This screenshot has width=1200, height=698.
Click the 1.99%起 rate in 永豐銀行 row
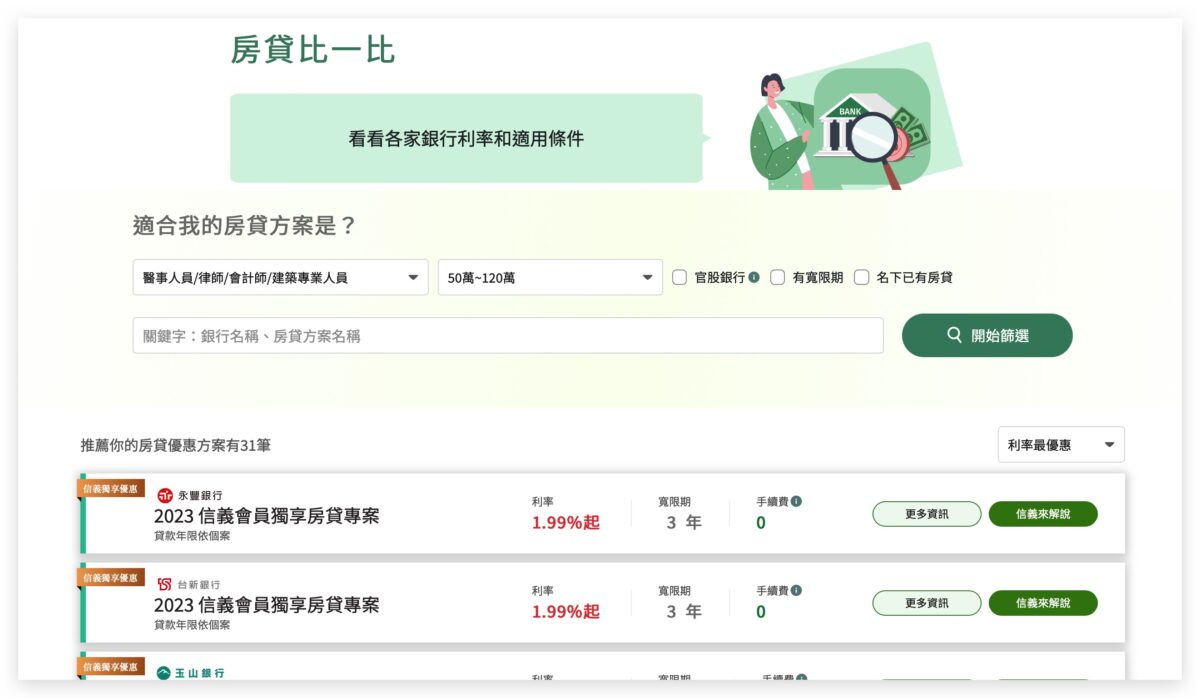click(566, 523)
